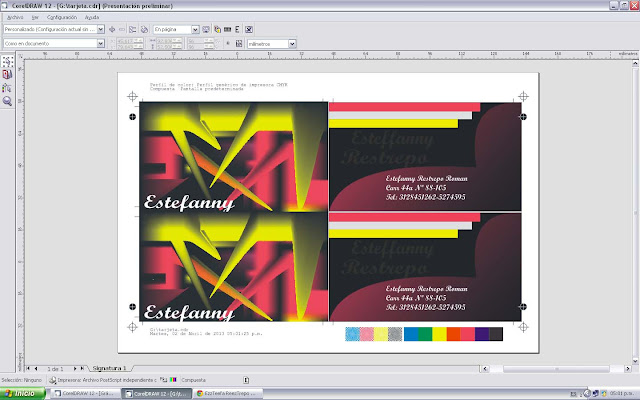Click the save print style plus icon

pyautogui.click(x=112, y=29)
